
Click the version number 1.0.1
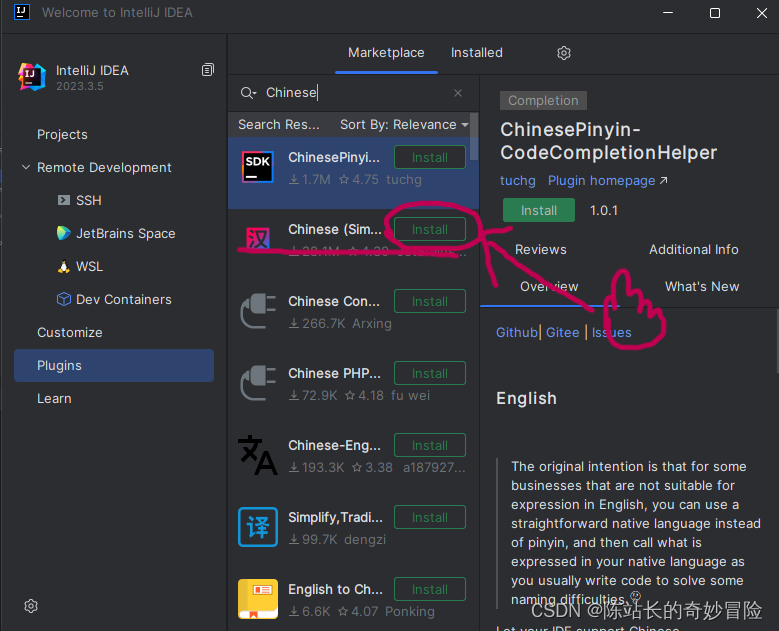[x=604, y=211]
